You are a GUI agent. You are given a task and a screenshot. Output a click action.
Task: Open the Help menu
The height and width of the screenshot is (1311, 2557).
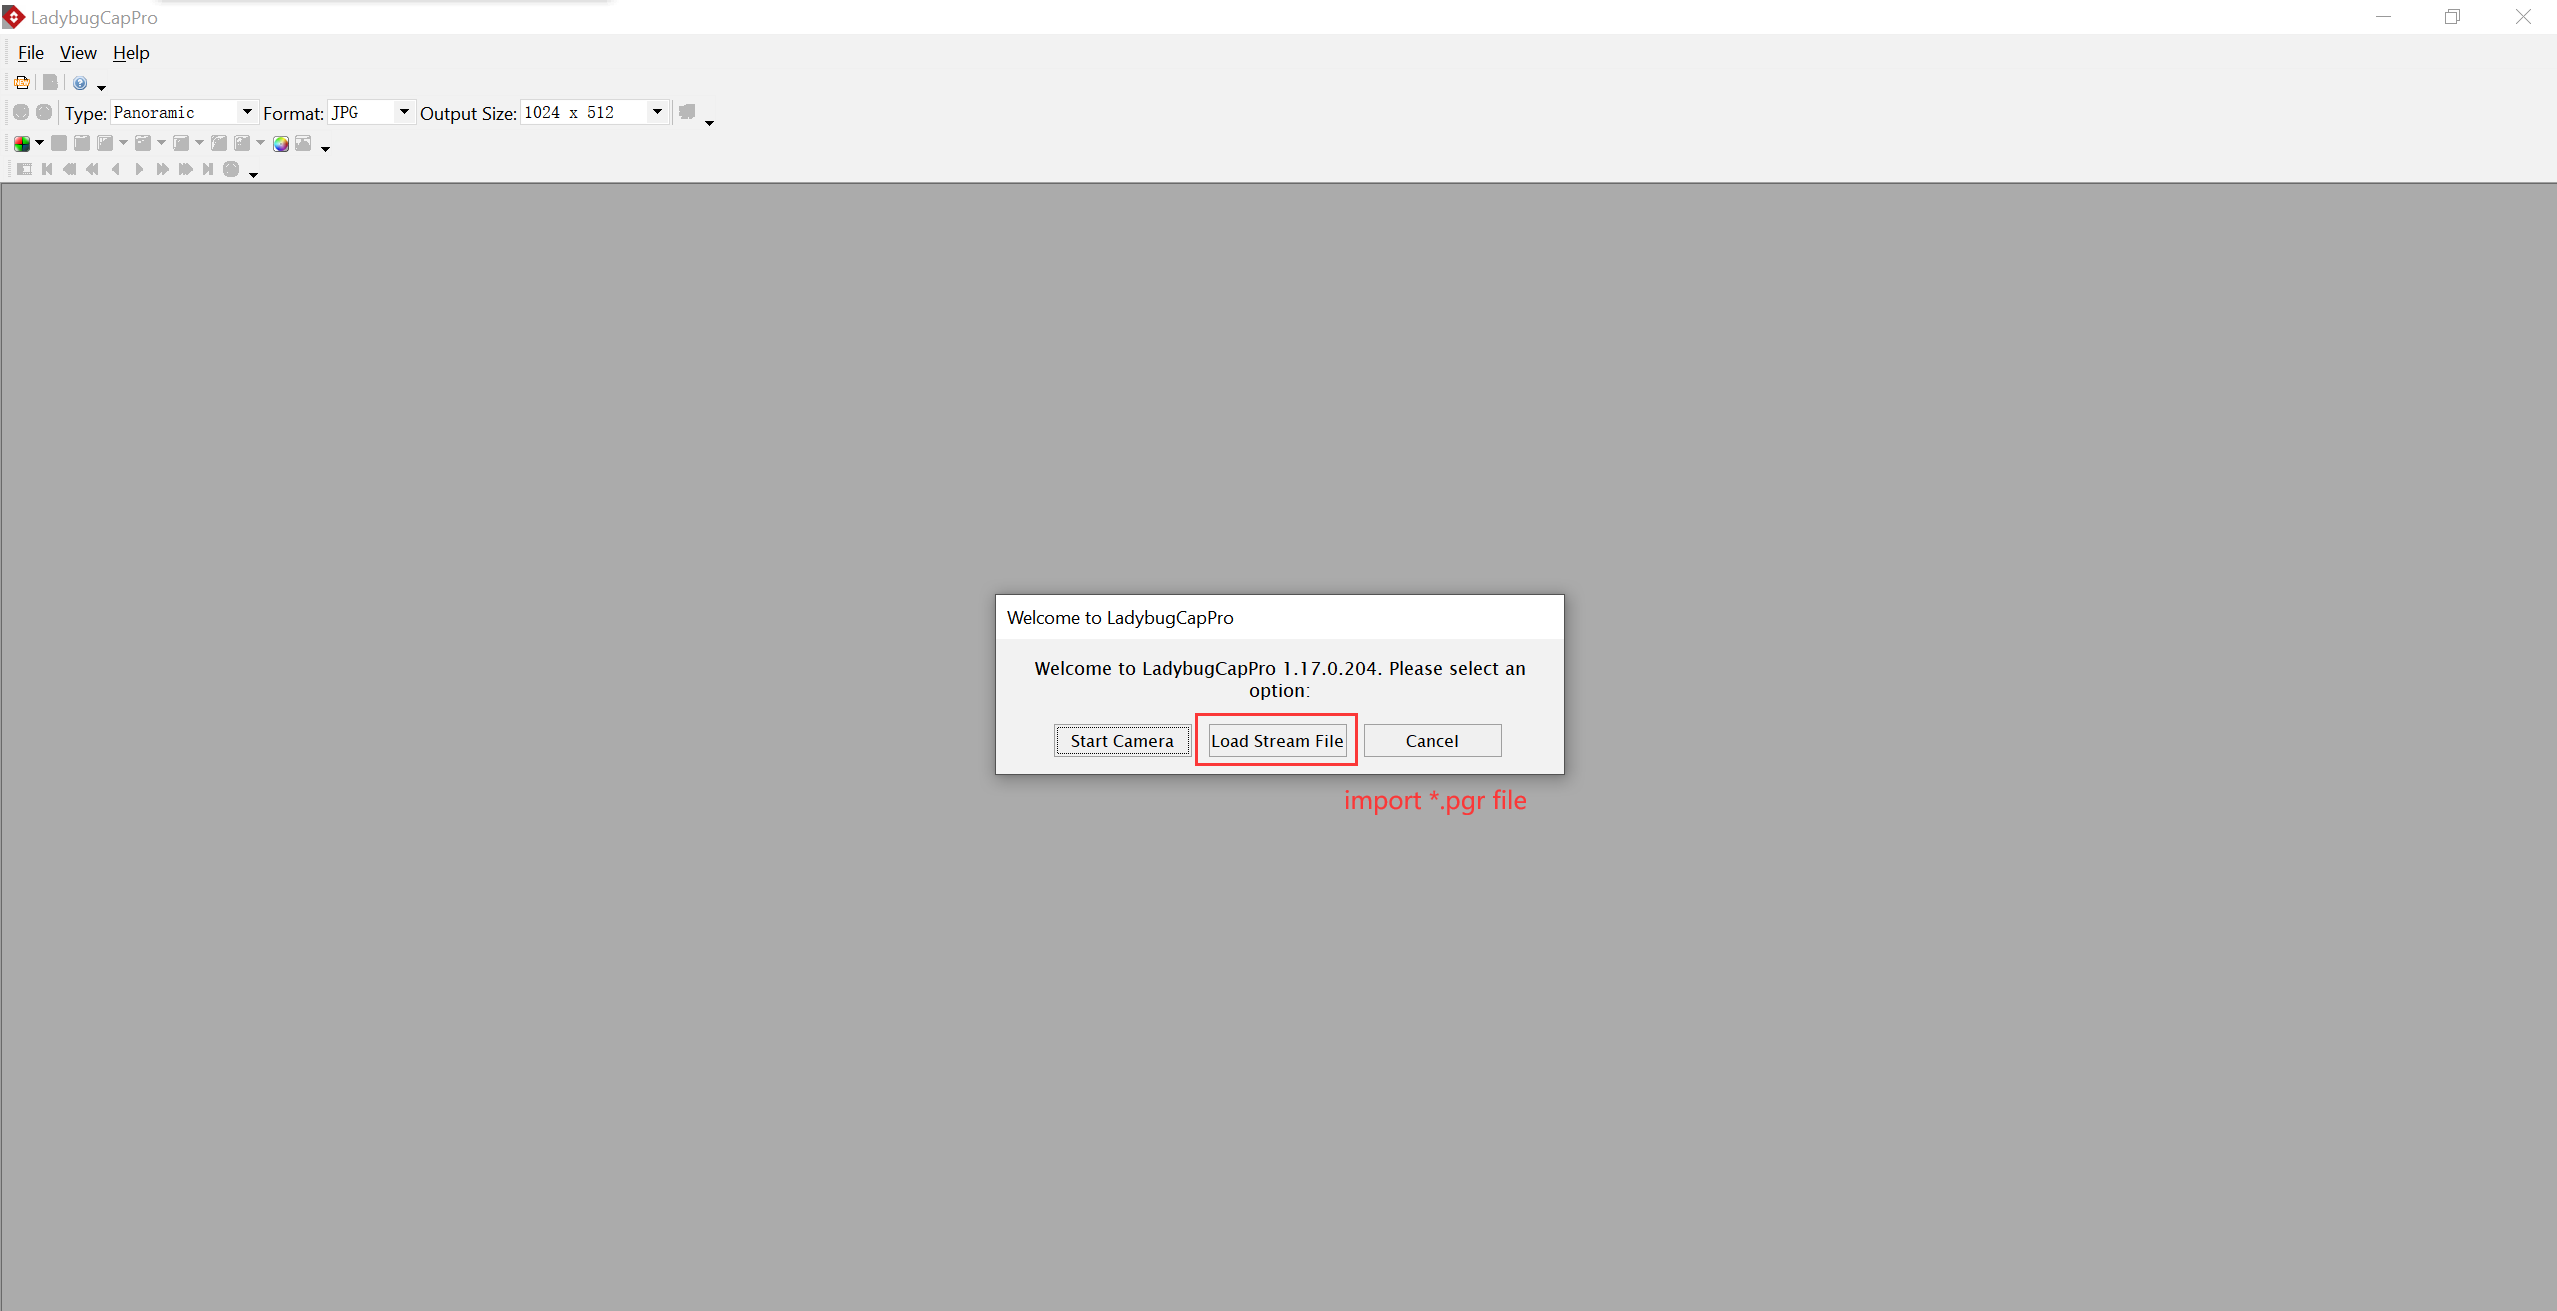click(130, 52)
